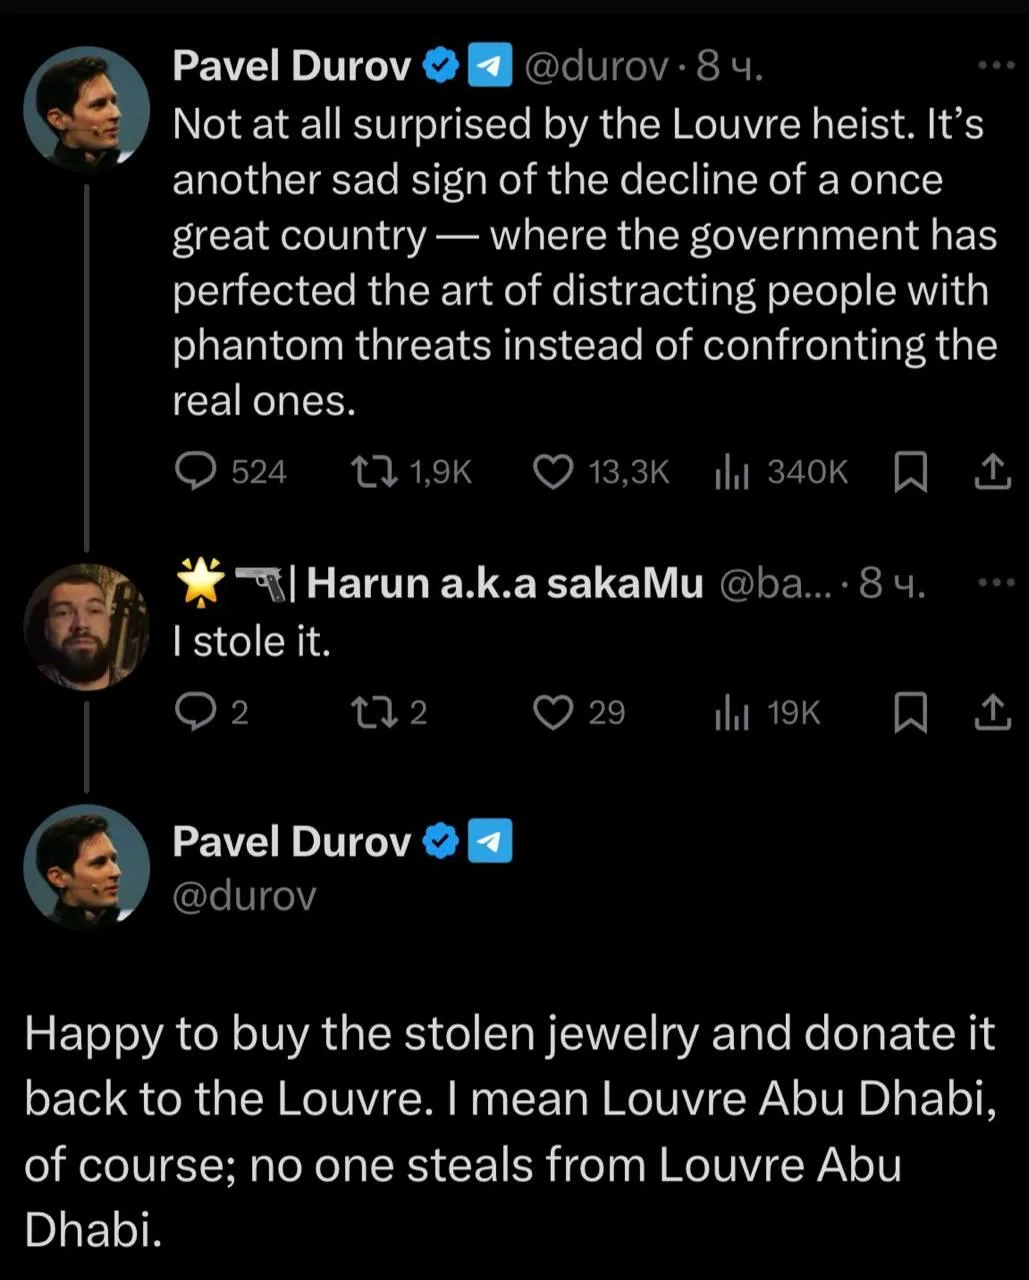Image resolution: width=1029 pixels, height=1280 pixels.
Task: Open more options on Durov's first tweet
Action: 995,66
